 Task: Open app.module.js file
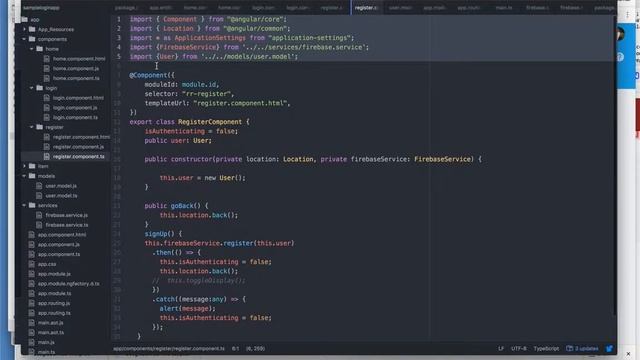click(54, 274)
